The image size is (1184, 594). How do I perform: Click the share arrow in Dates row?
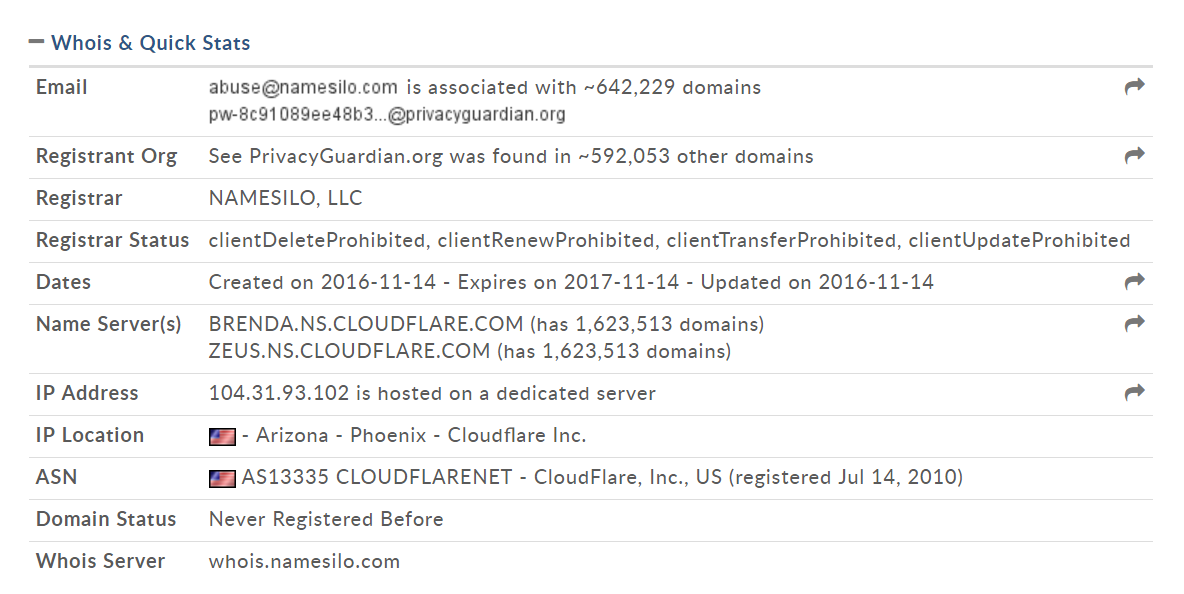pyautogui.click(x=1134, y=282)
